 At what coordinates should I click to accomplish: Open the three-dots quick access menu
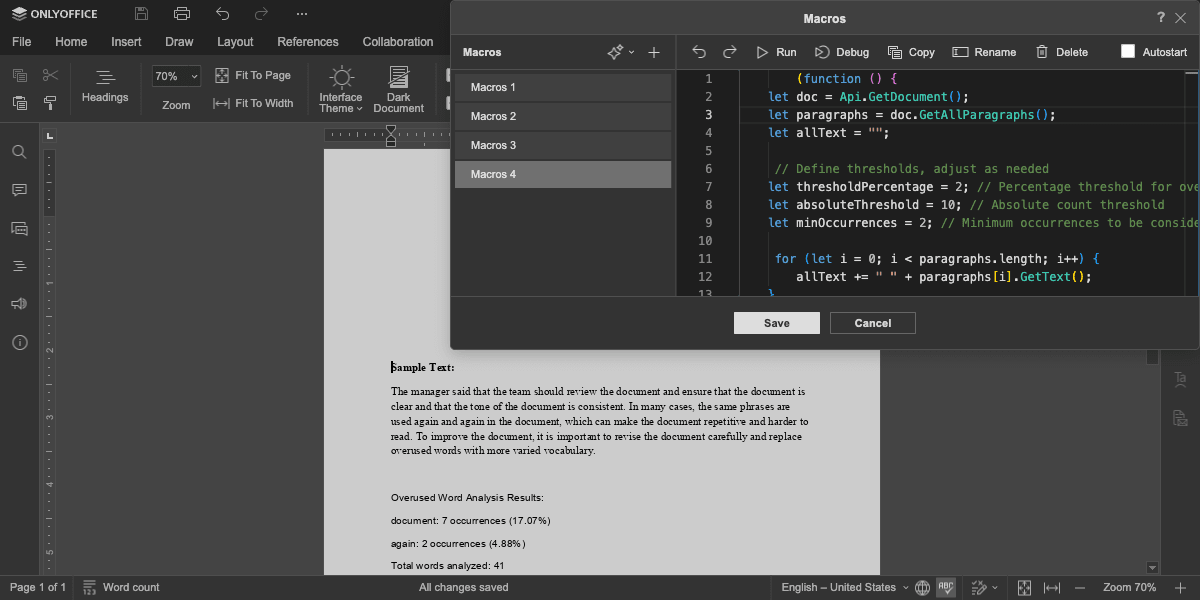click(302, 14)
